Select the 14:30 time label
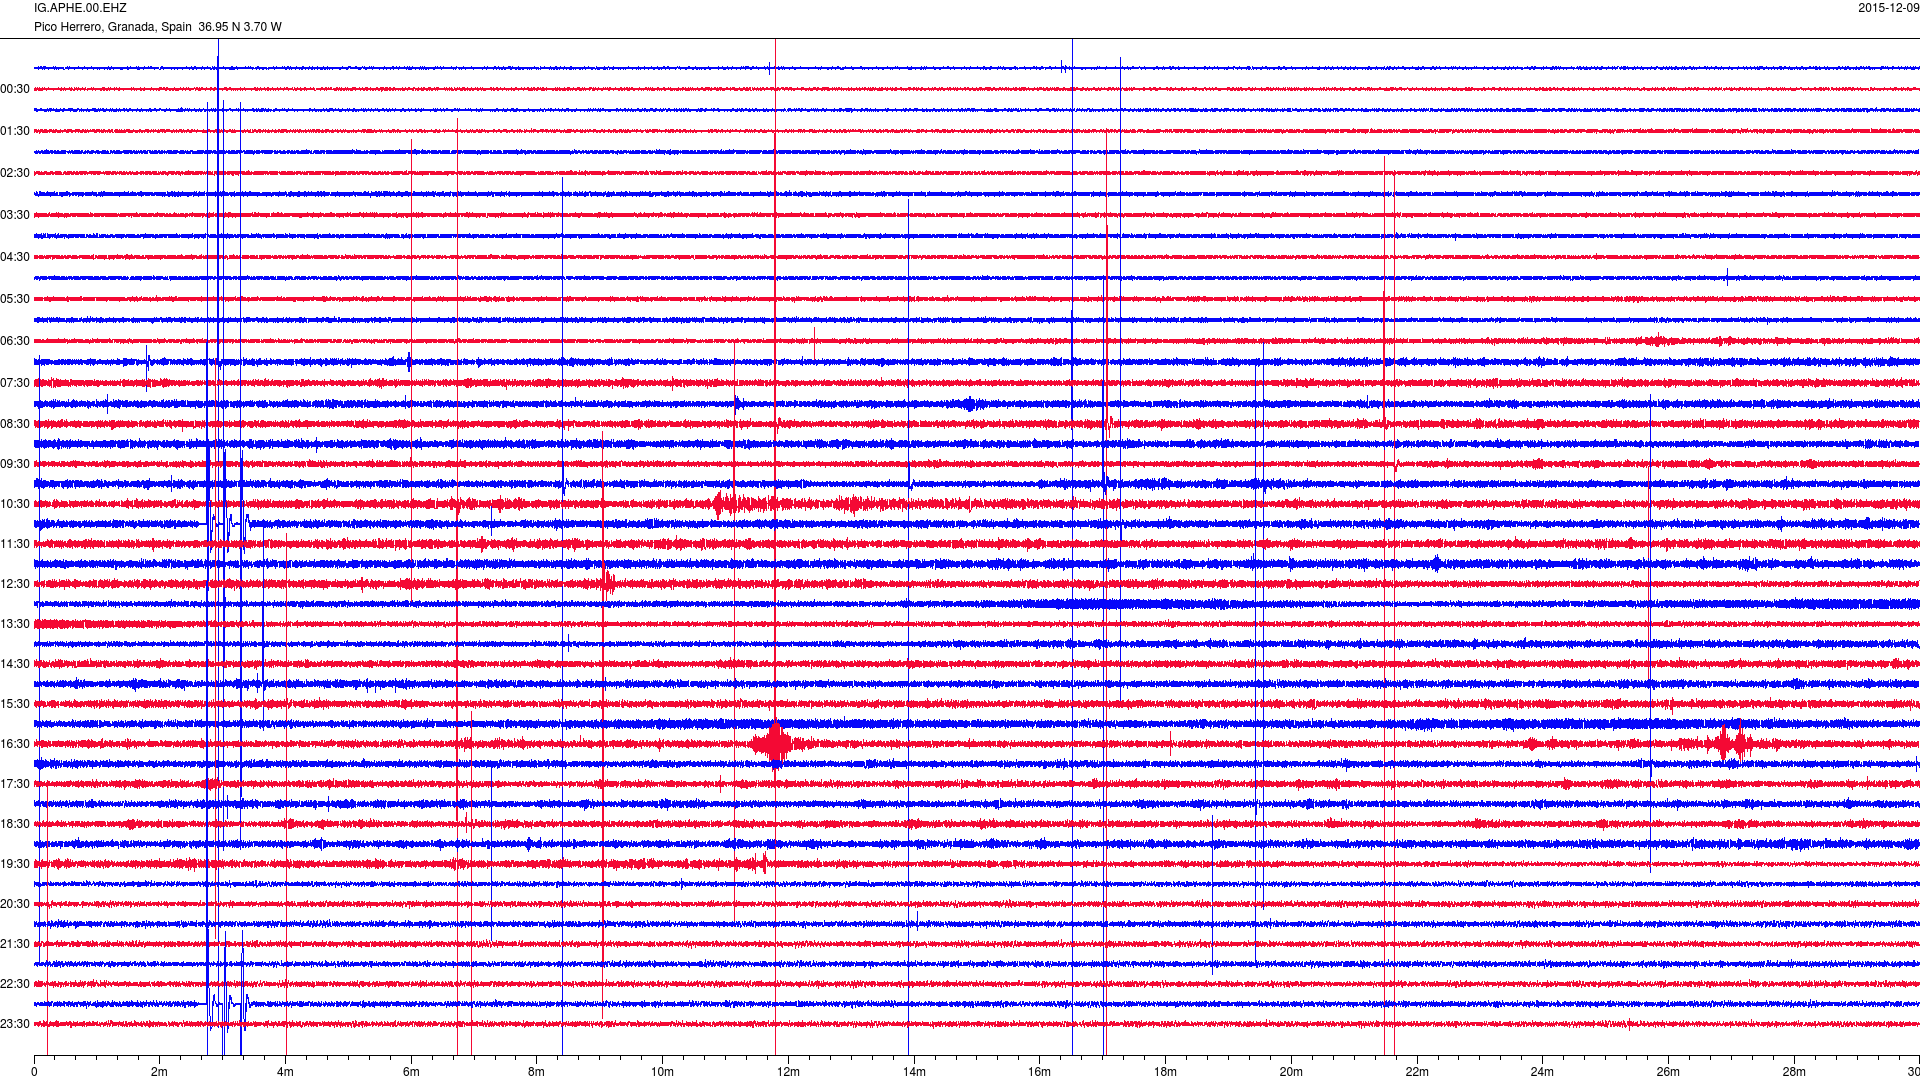The image size is (1920, 1080). coord(15,664)
